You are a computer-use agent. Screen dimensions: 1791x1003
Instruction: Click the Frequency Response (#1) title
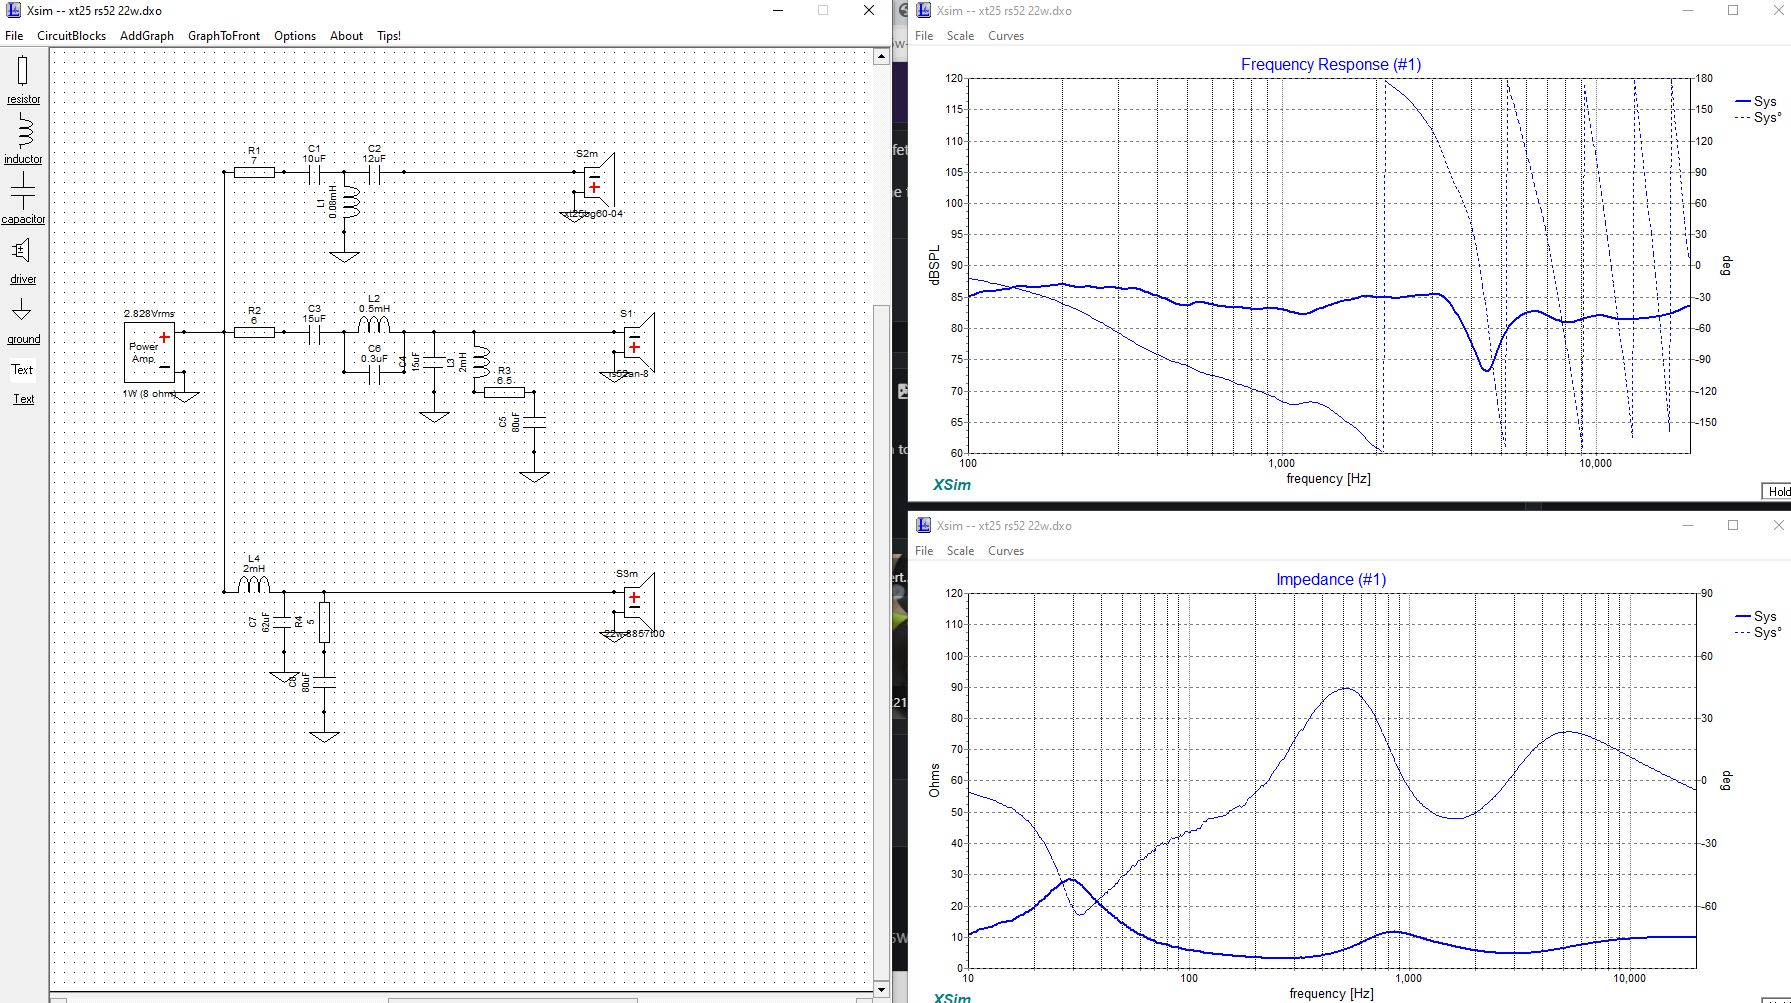point(1331,64)
